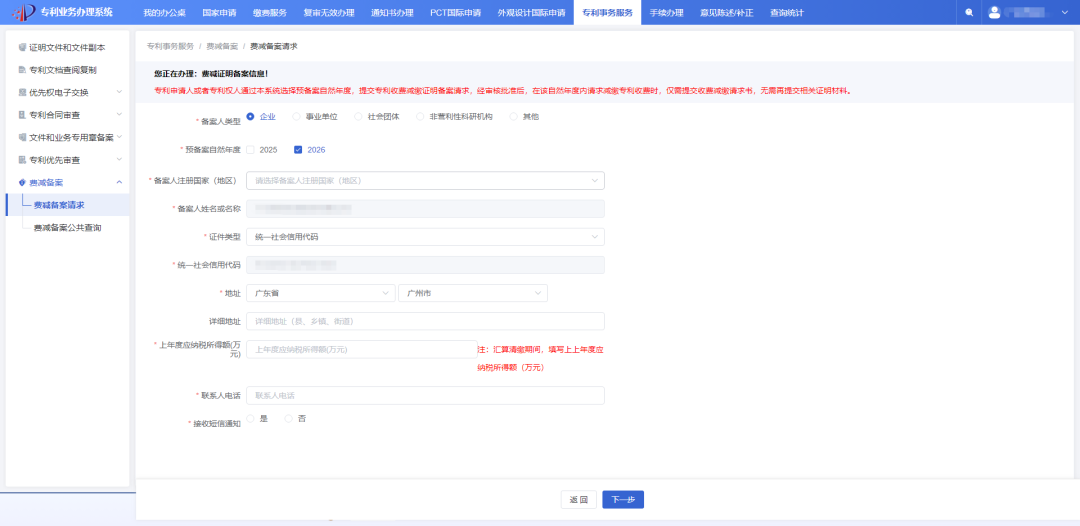Screen dimensions: 1080x526
Task: Check the 2025 year checkbox
Action: coord(250,149)
